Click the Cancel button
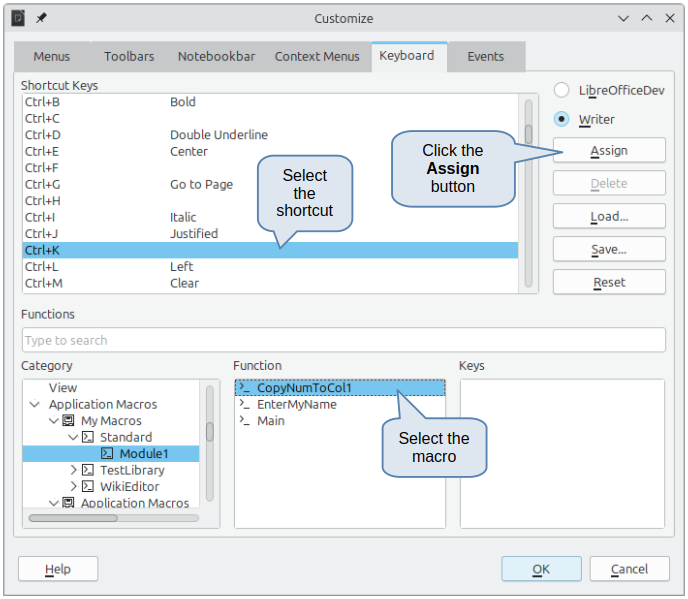The image size is (688, 599). [629, 569]
